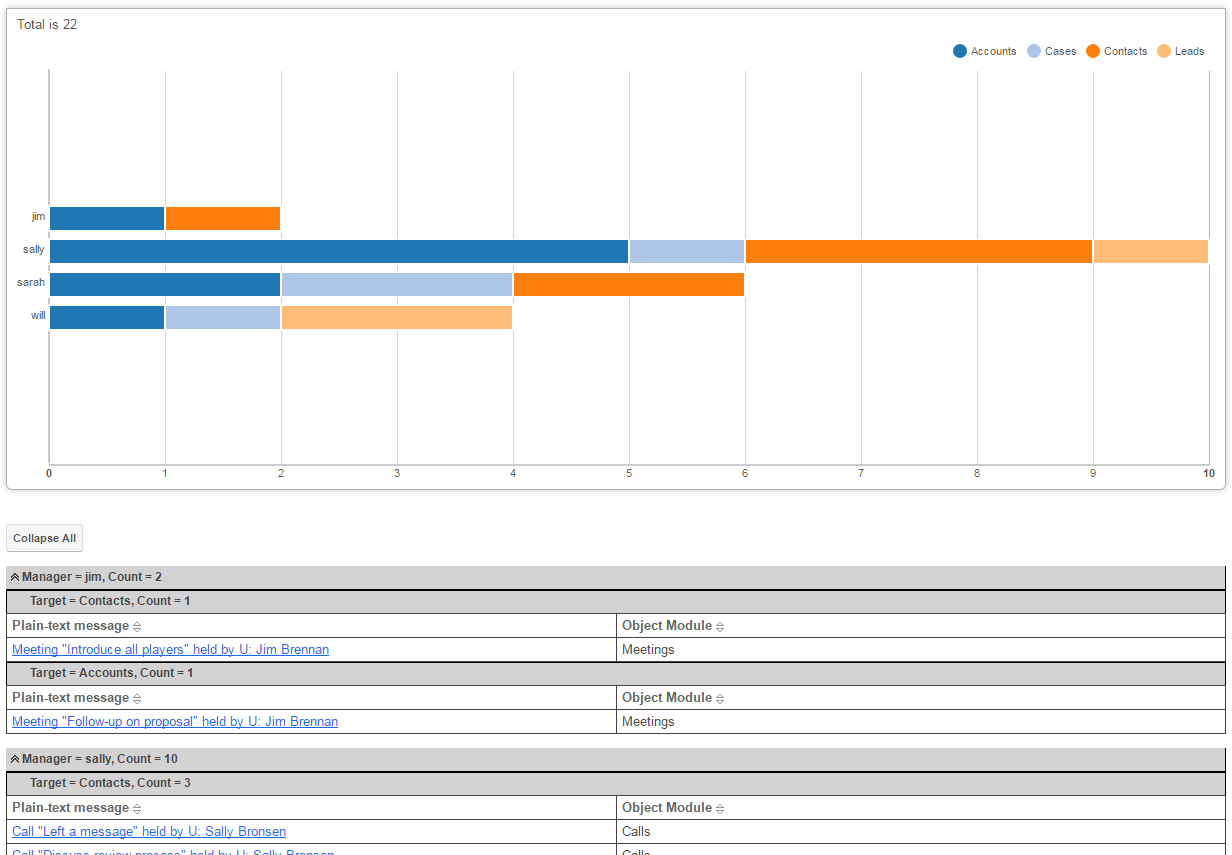The width and height of the screenshot is (1232, 855).
Task: Click the sarah axis label
Action: click(x=31, y=282)
